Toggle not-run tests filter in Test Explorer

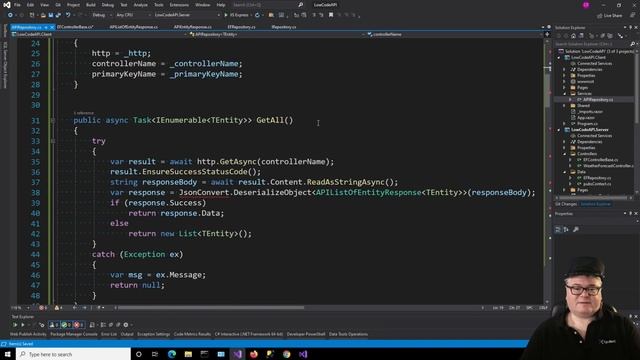click(54, 325)
